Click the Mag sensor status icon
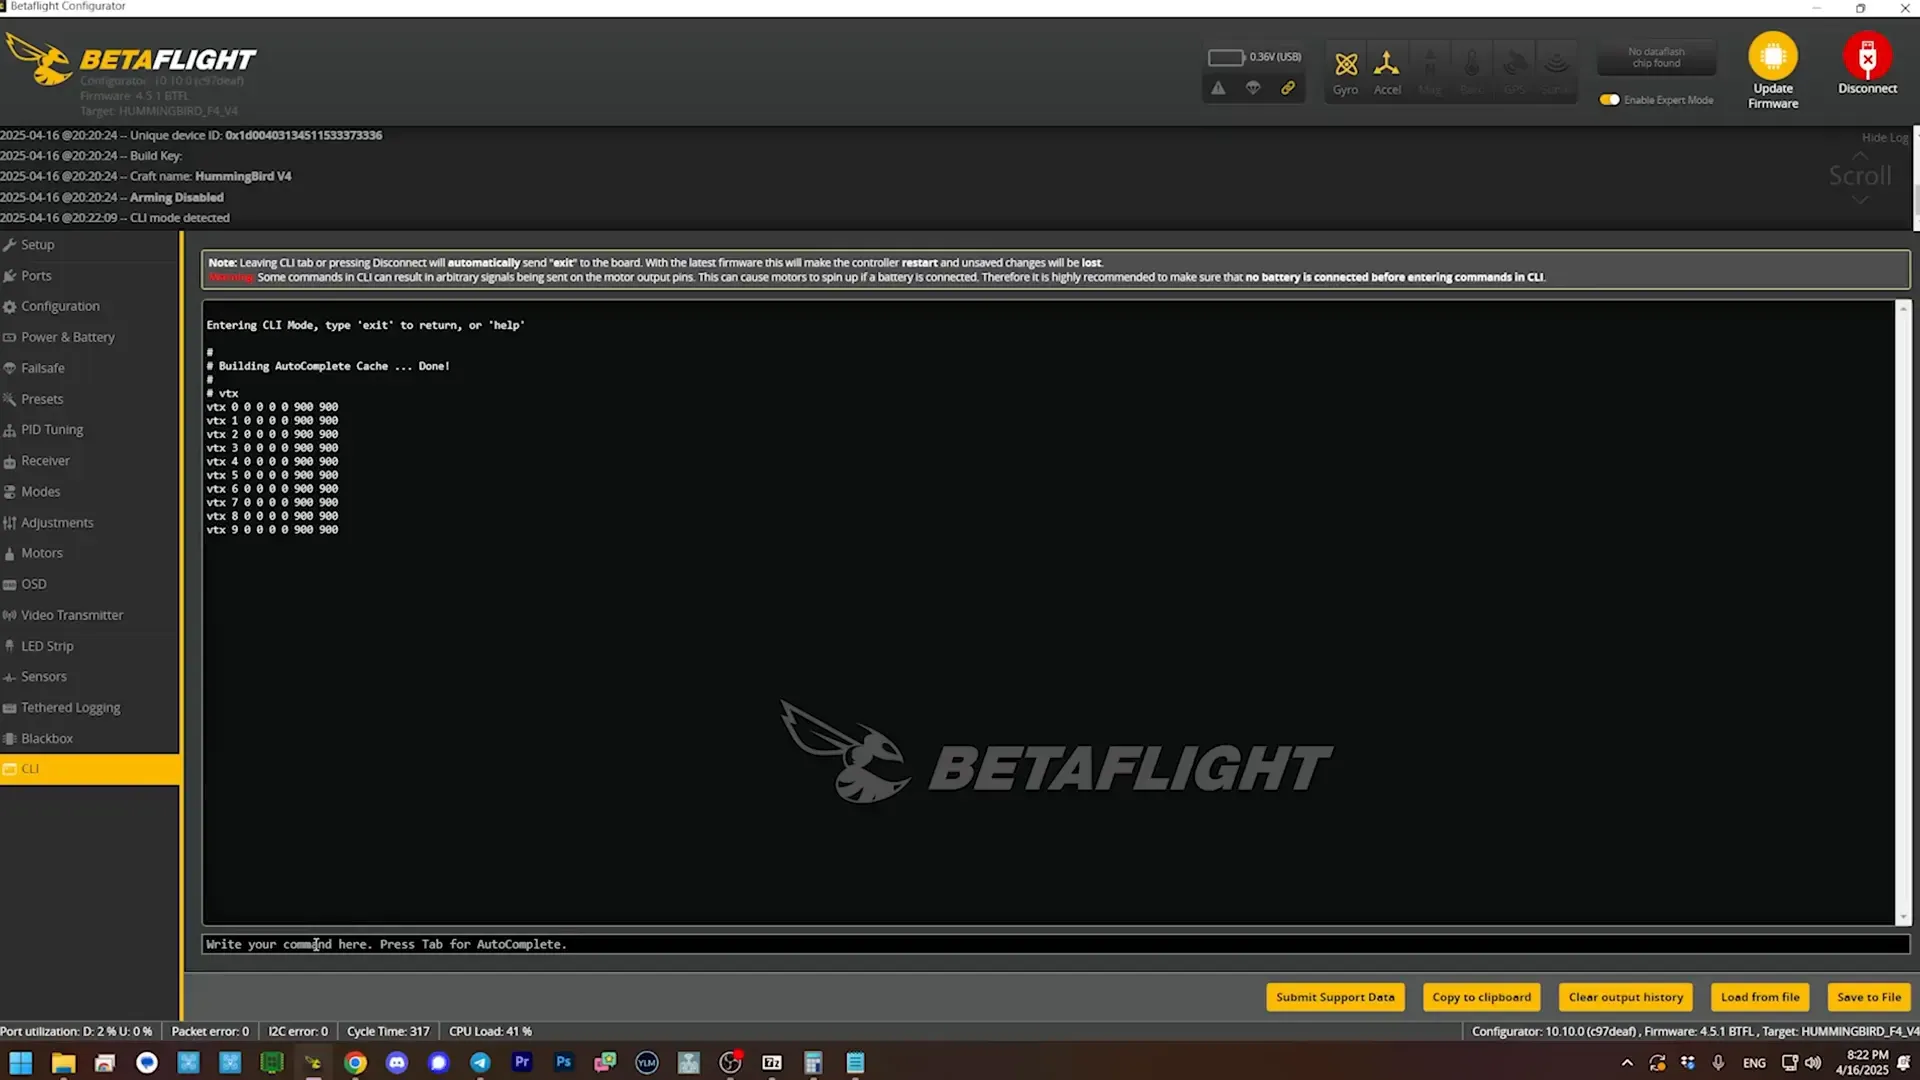Image resolution: width=1920 pixels, height=1080 pixels. click(1430, 65)
